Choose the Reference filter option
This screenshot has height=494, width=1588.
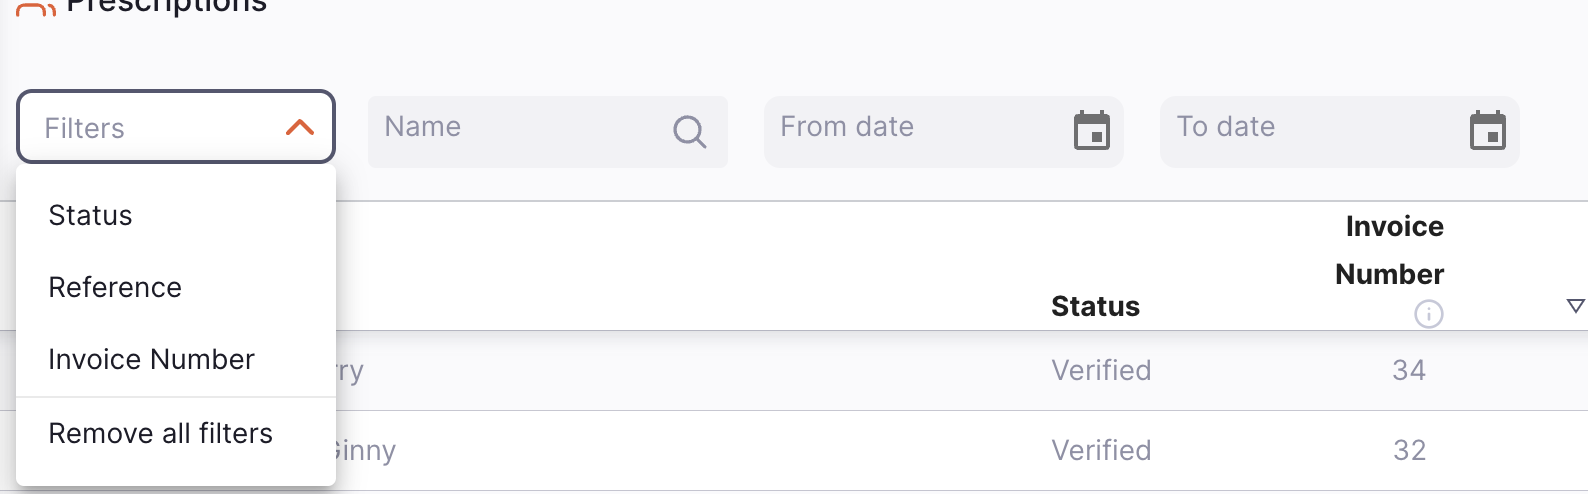coord(115,288)
